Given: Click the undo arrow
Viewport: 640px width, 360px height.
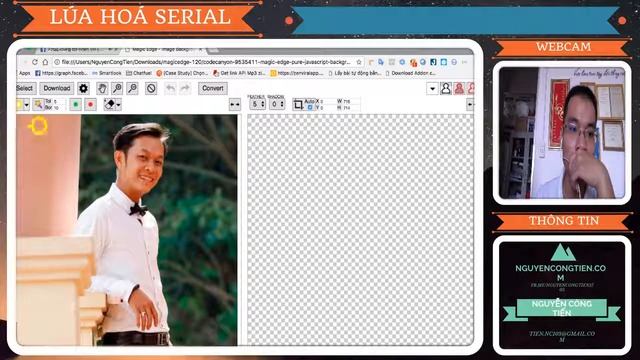Looking at the screenshot, I should (x=170, y=88).
